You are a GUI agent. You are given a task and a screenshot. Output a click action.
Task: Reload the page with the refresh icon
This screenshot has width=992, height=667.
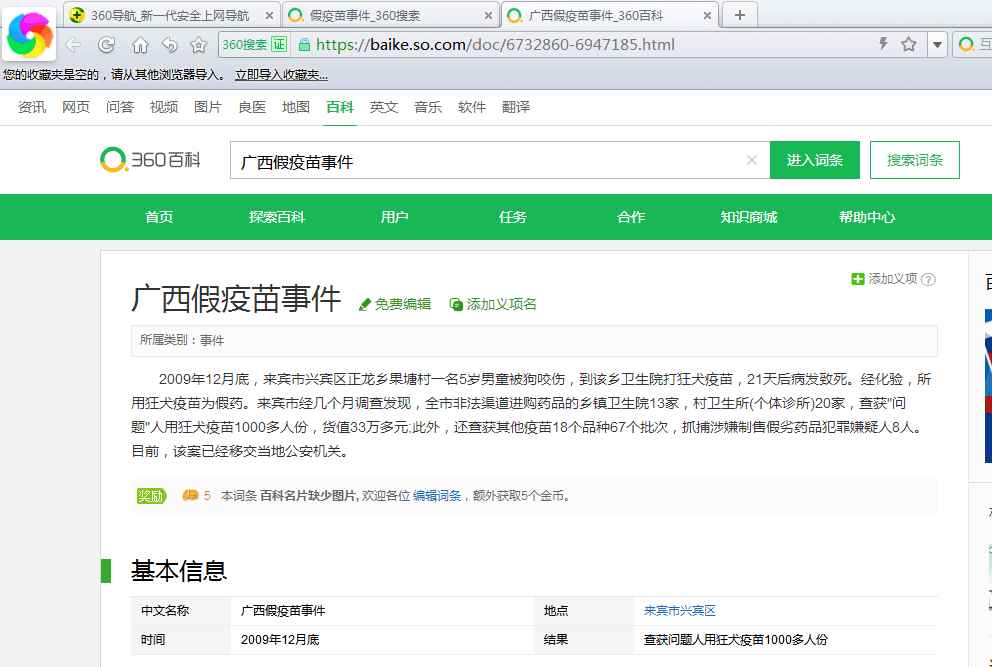[106, 45]
